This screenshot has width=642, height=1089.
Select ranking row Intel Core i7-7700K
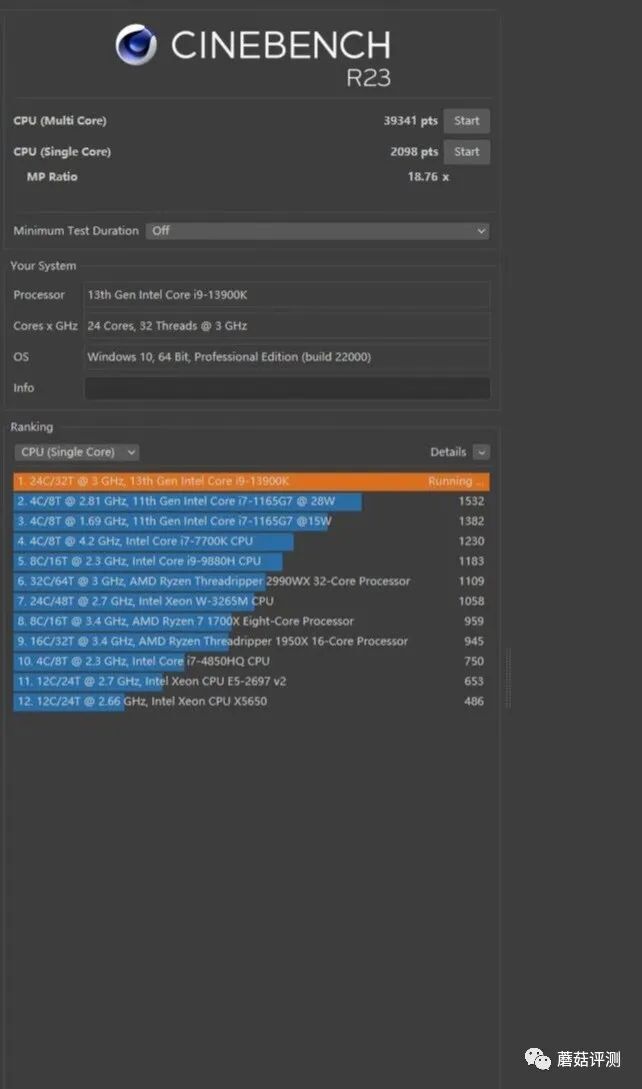click(x=252, y=541)
